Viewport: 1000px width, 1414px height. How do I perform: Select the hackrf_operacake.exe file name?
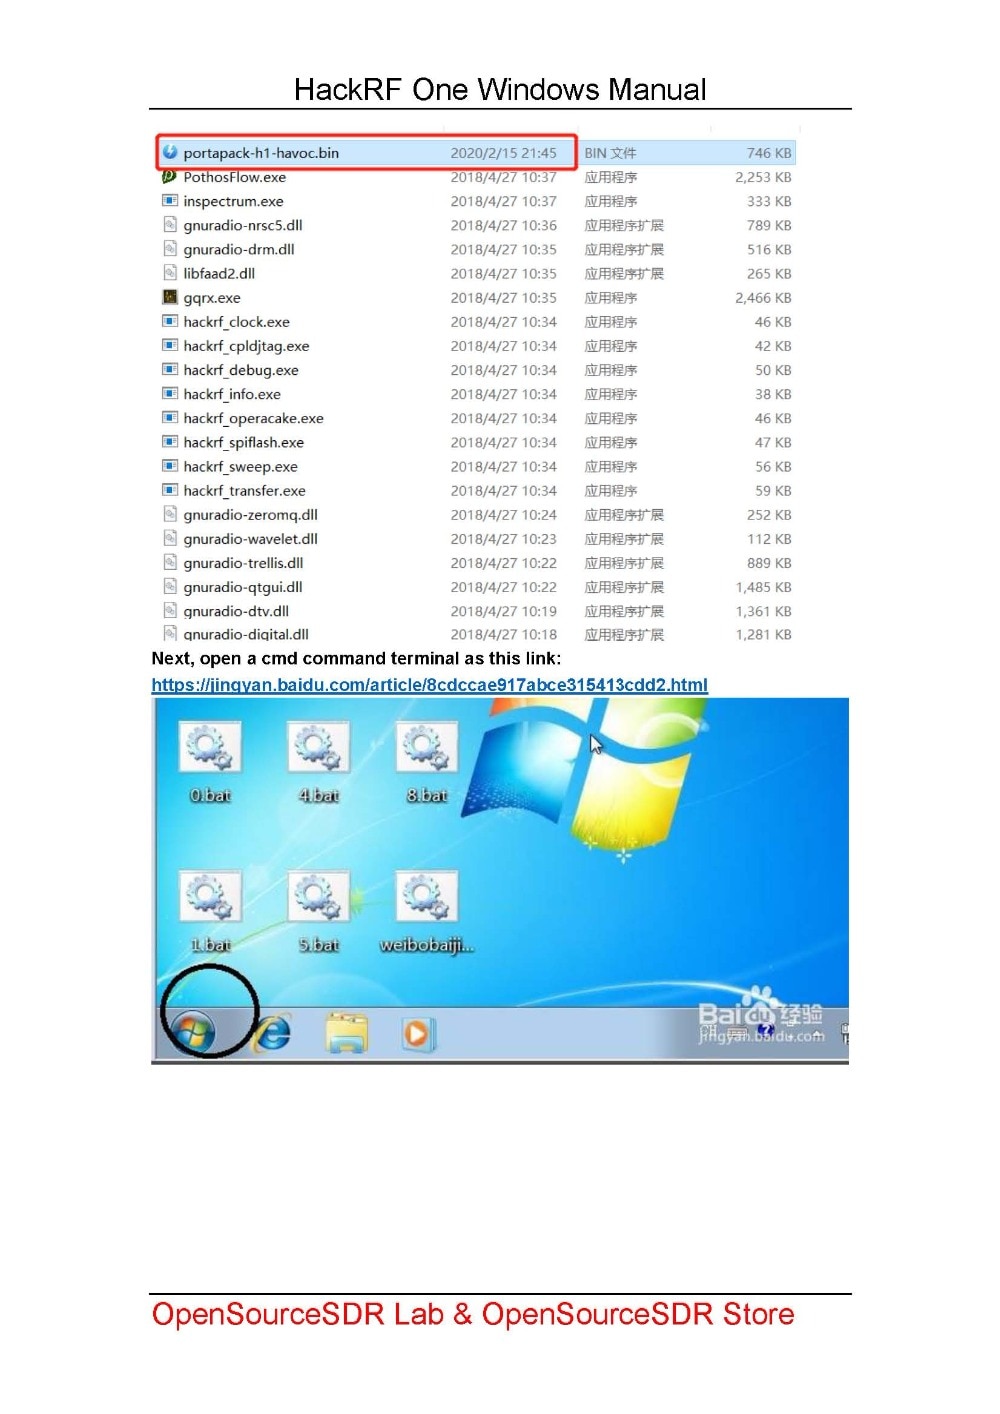point(253,418)
